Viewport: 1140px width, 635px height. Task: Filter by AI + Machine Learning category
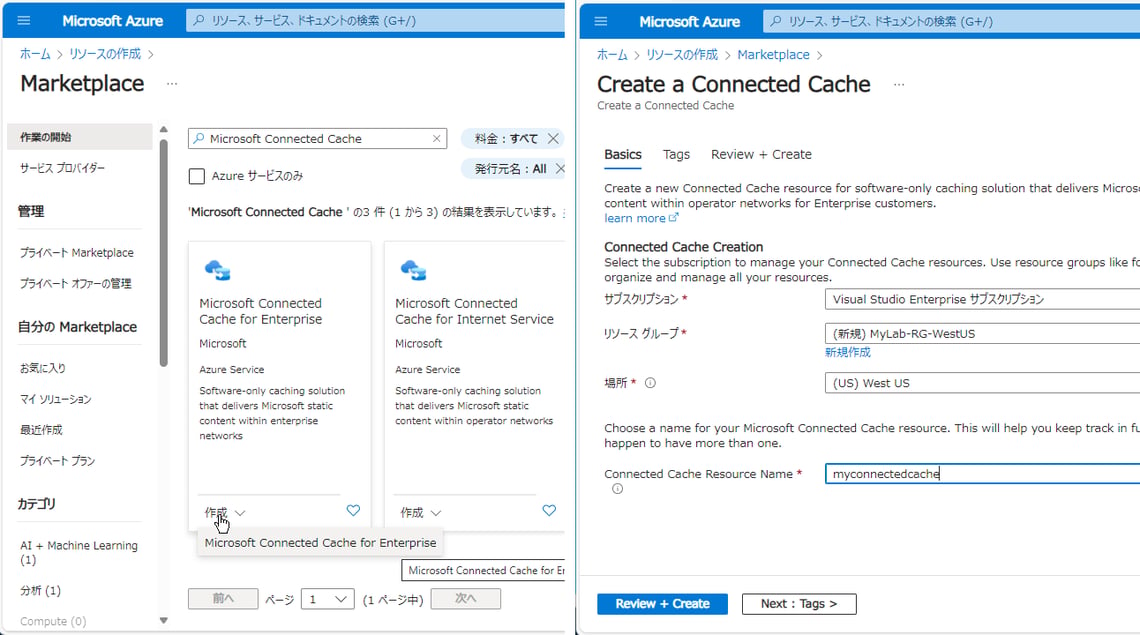[x=79, y=552]
